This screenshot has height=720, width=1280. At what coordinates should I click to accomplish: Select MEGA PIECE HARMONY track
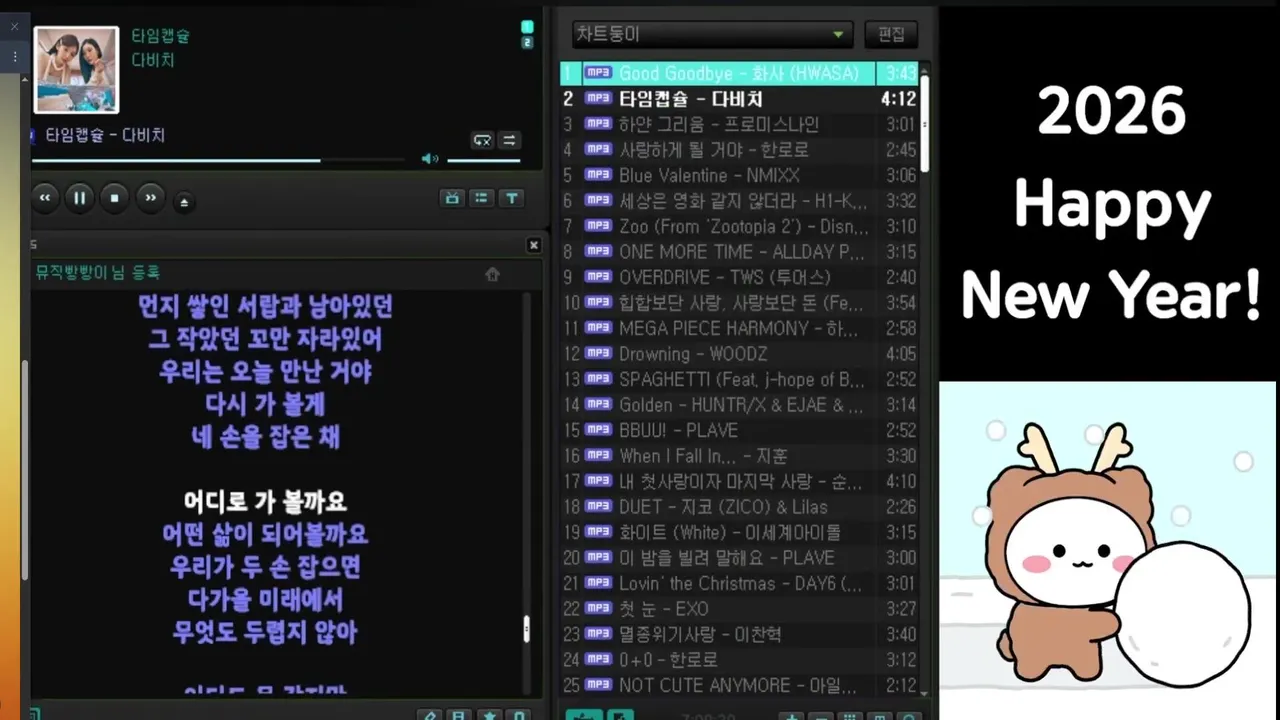click(739, 328)
